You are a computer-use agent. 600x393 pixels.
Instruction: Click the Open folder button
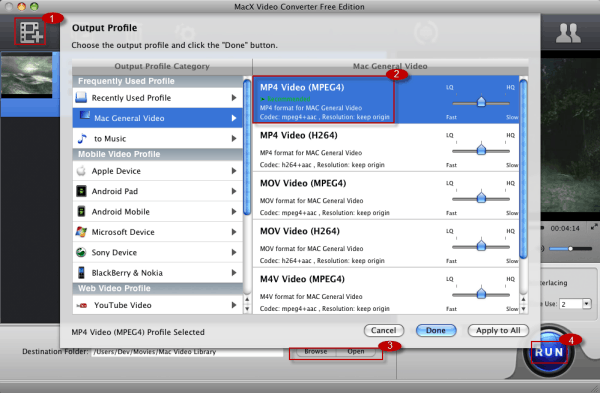click(355, 351)
